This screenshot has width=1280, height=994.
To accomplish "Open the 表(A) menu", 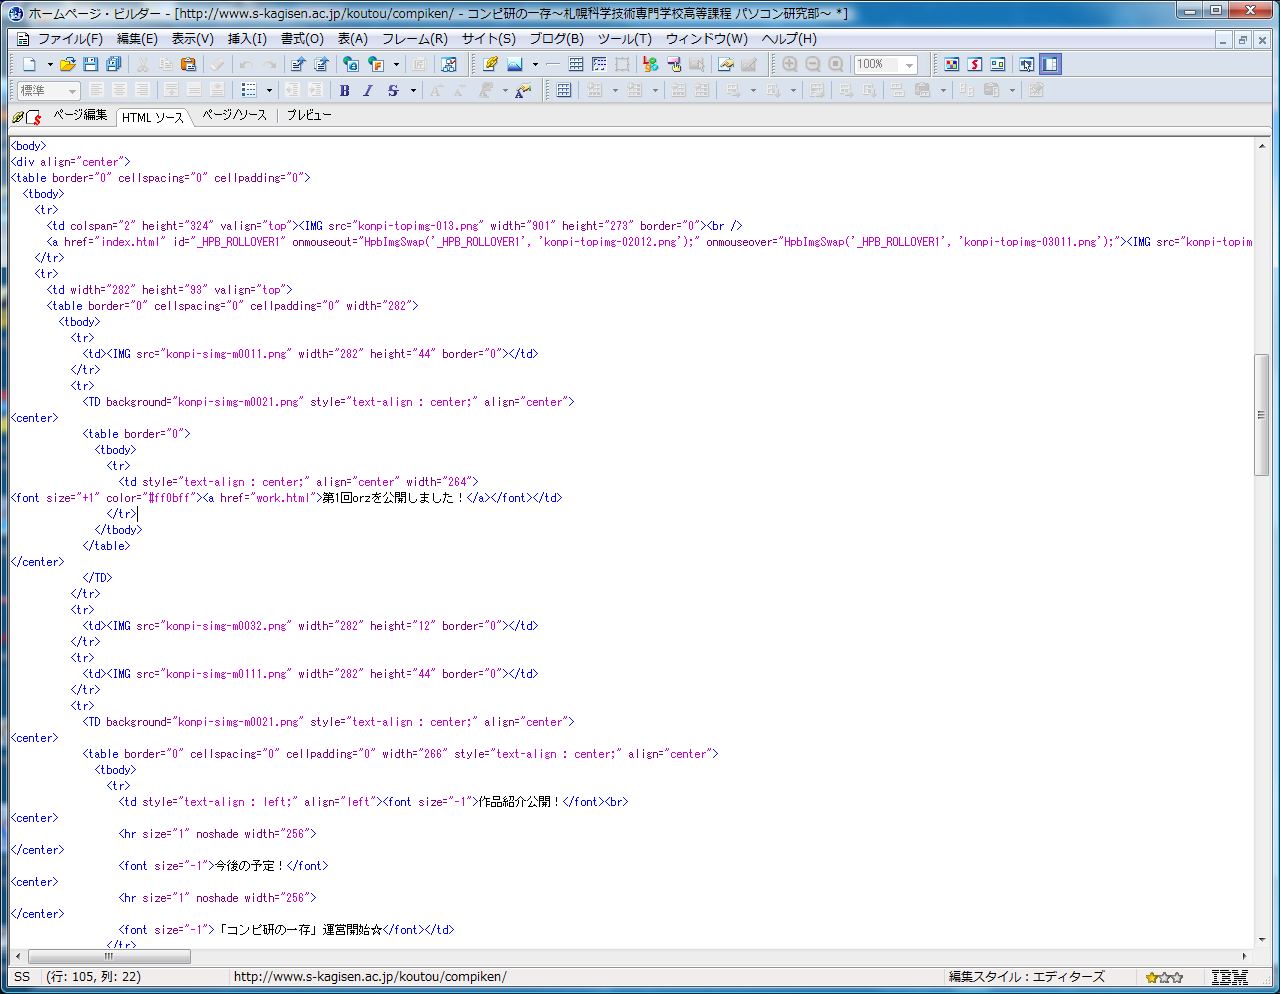I will pos(352,39).
